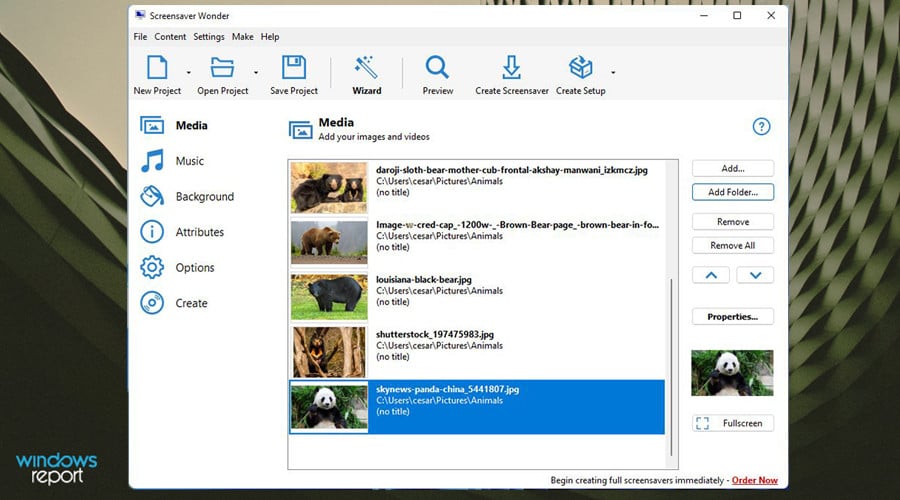Click the Open Project folder icon

tap(222, 68)
